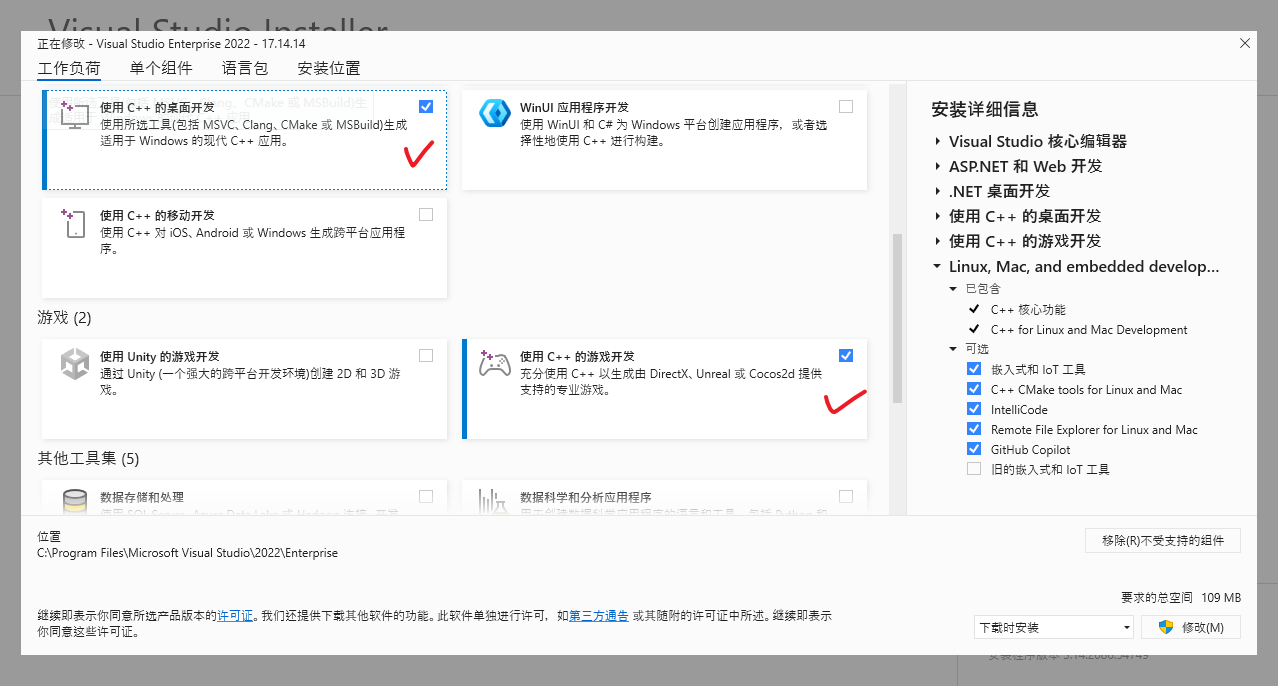Select the 使用 C++ 的游戏开发 workload card title
1278x686 pixels.
click(x=578, y=356)
